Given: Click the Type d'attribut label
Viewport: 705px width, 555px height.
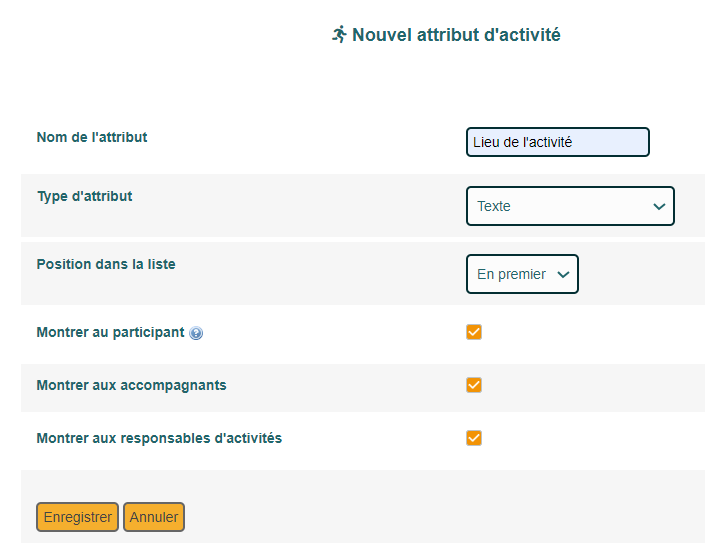Looking at the screenshot, I should click(x=85, y=196).
